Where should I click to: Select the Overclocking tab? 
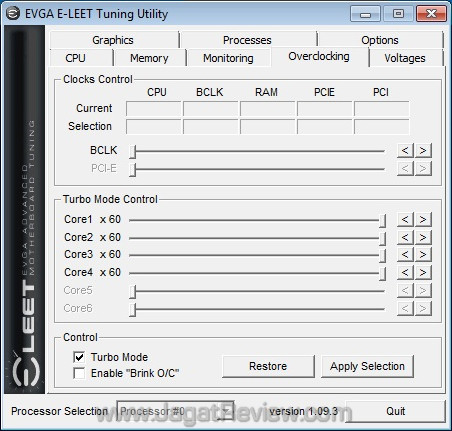[319, 57]
